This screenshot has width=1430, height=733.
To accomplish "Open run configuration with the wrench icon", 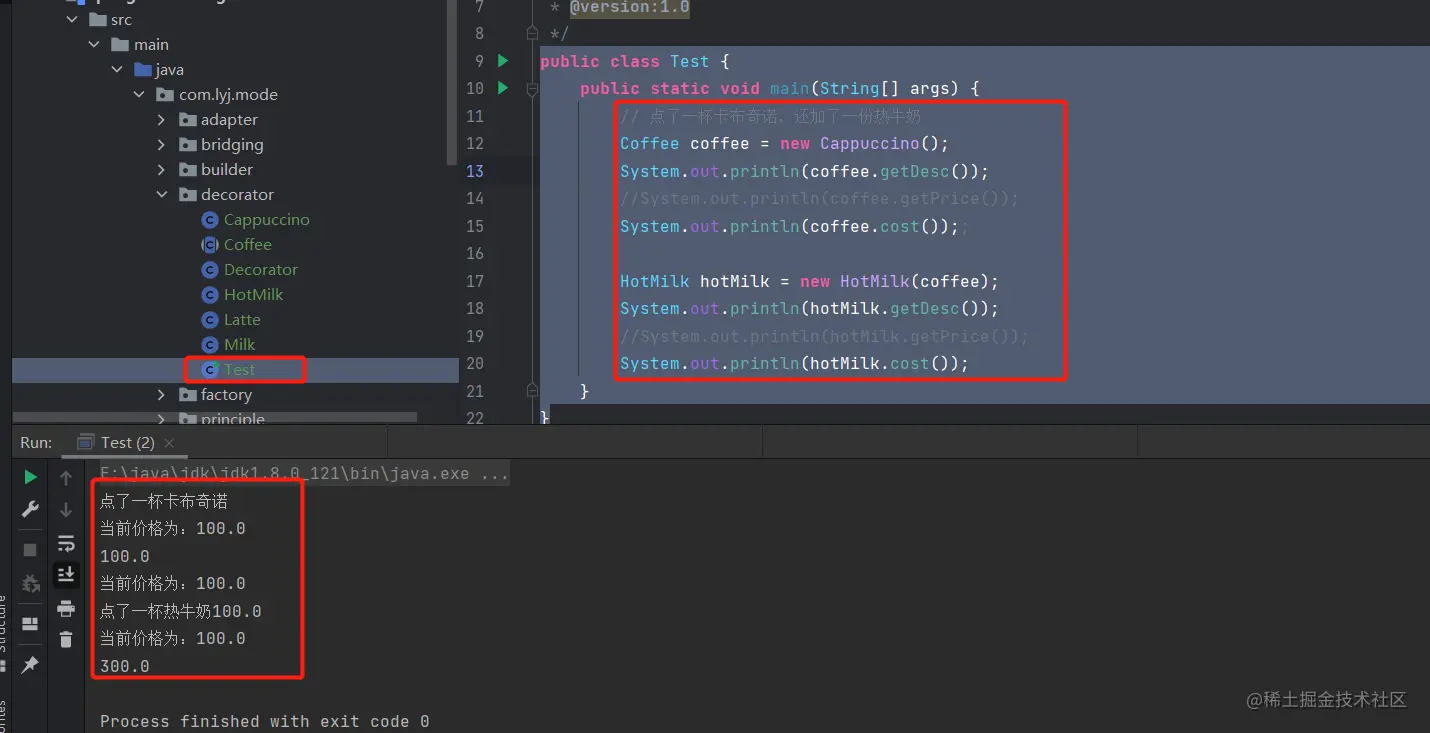I will (x=30, y=510).
